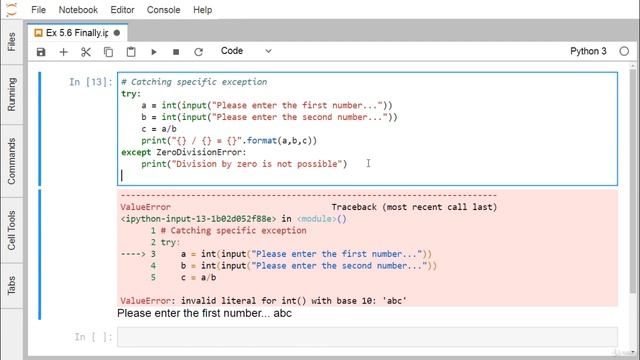Collapse the input cell using its blue bar
The height and width of the screenshot is (360, 640).
40,129
